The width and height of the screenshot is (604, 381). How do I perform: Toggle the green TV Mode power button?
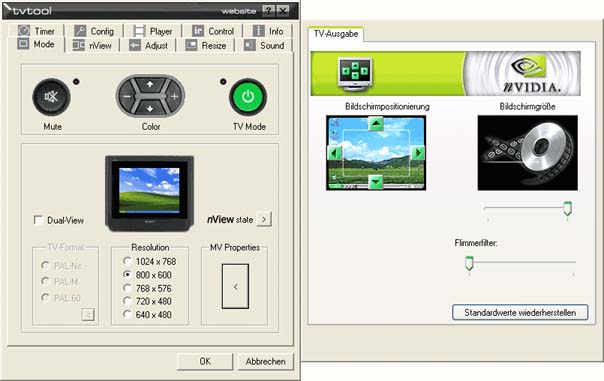[248, 97]
